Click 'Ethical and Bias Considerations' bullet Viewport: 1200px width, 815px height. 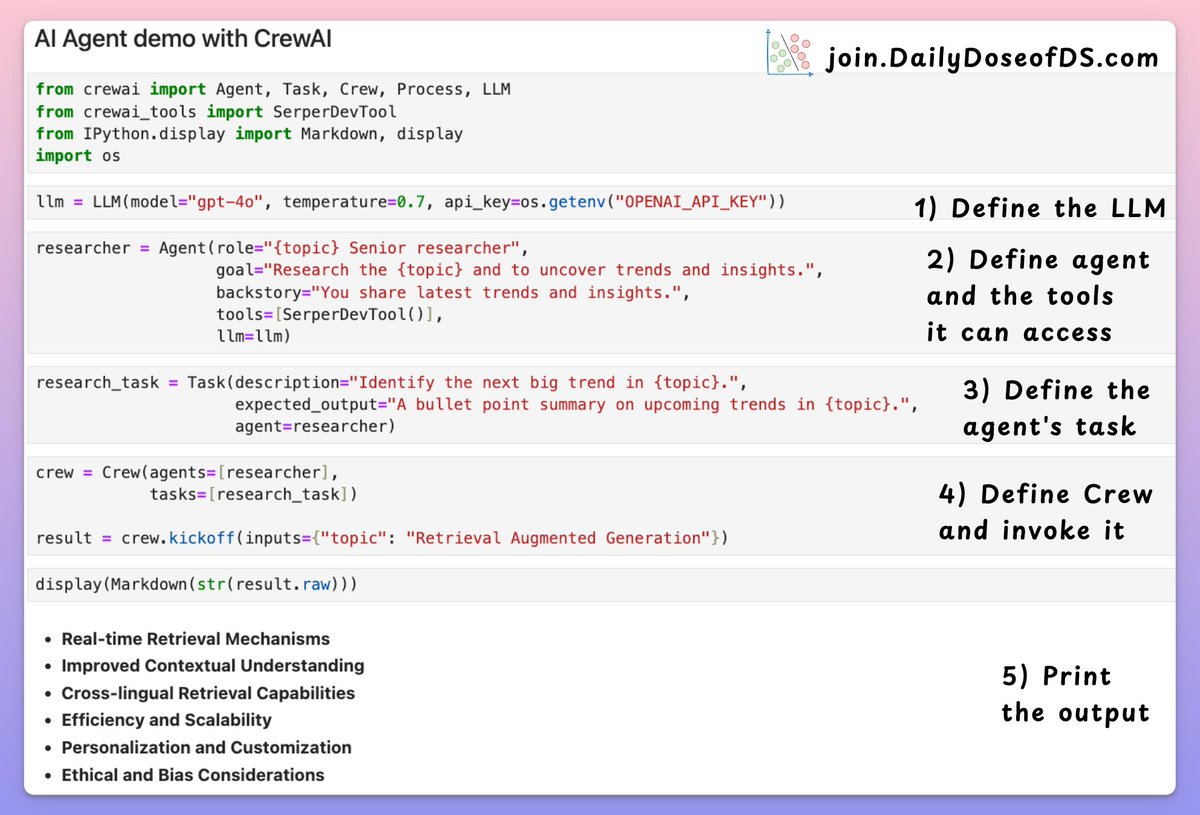(x=193, y=775)
